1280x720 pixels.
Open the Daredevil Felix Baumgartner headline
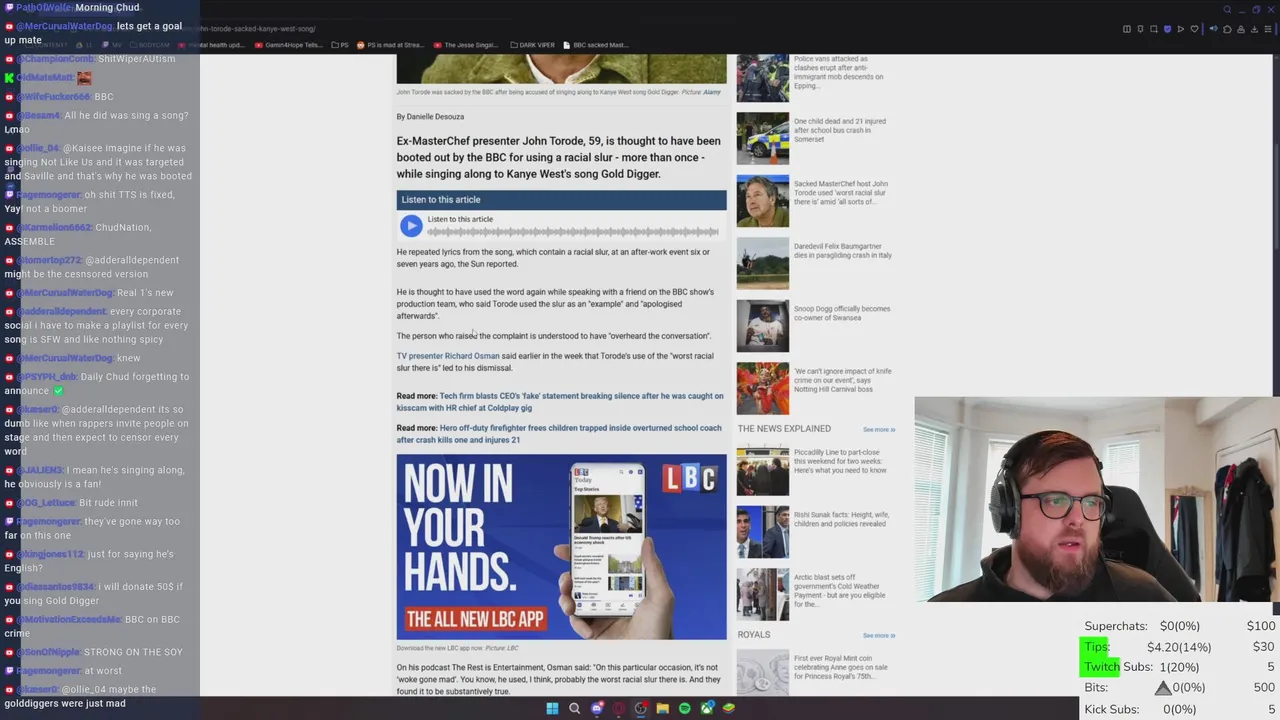coord(843,250)
